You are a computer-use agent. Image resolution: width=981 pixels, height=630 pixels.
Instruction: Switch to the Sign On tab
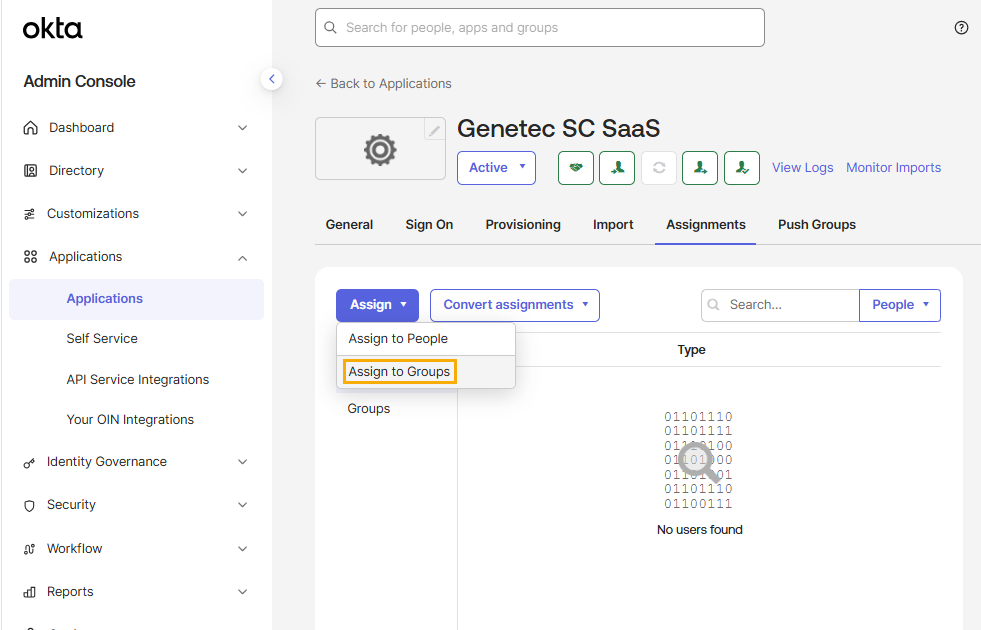(x=429, y=225)
